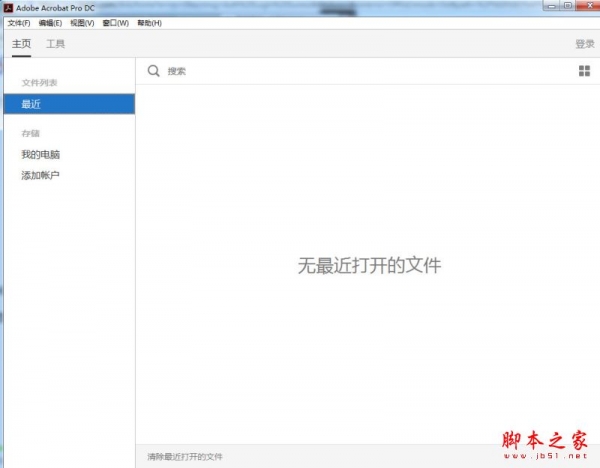Screen dimensions: 600x468
Task: Open the 文件(F) menu
Action: point(19,23)
